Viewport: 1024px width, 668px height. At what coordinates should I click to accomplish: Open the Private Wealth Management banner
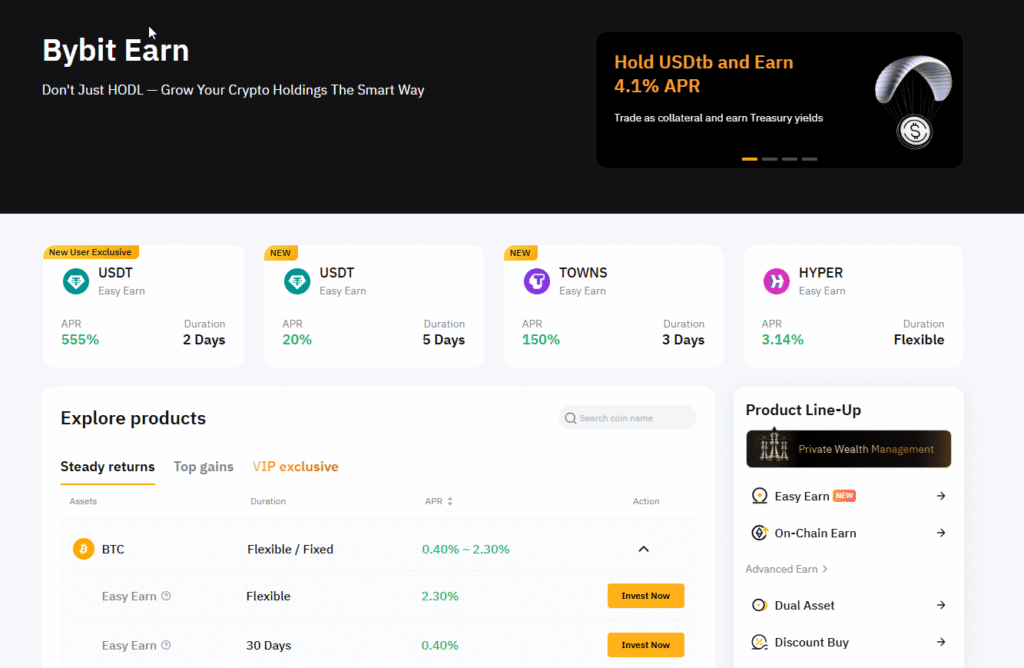pos(848,449)
